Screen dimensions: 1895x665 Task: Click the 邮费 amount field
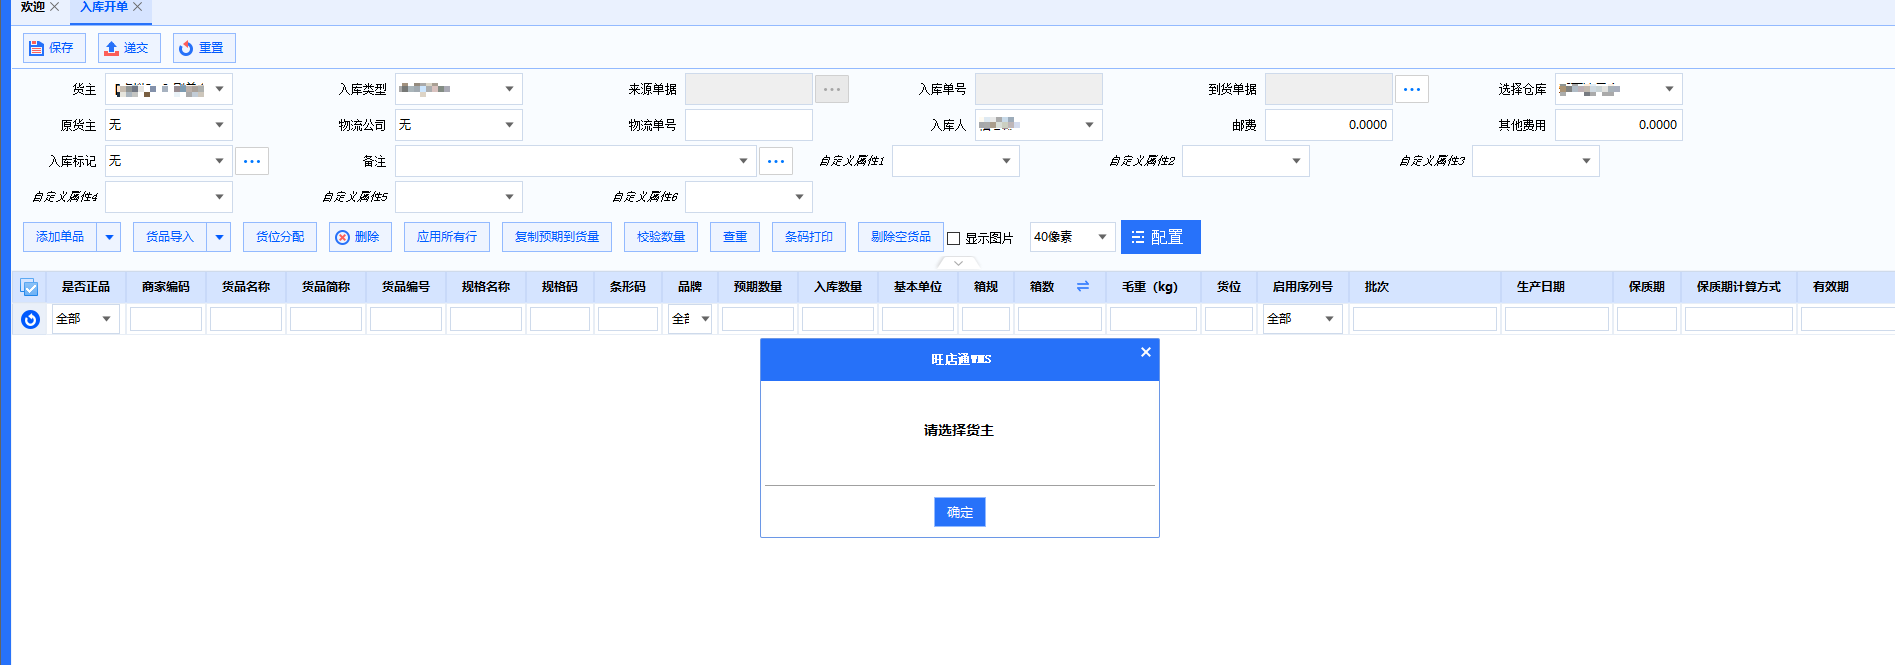pos(1329,125)
